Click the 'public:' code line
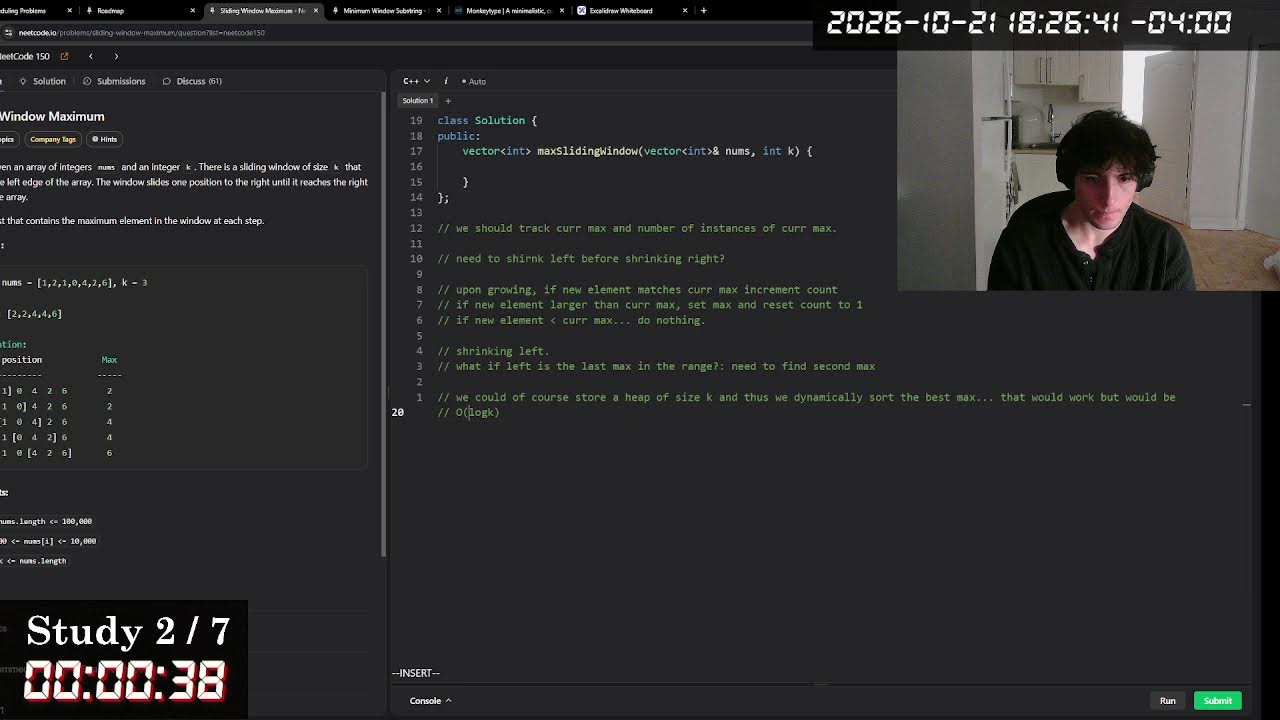The height and width of the screenshot is (720, 1280). 458,136
